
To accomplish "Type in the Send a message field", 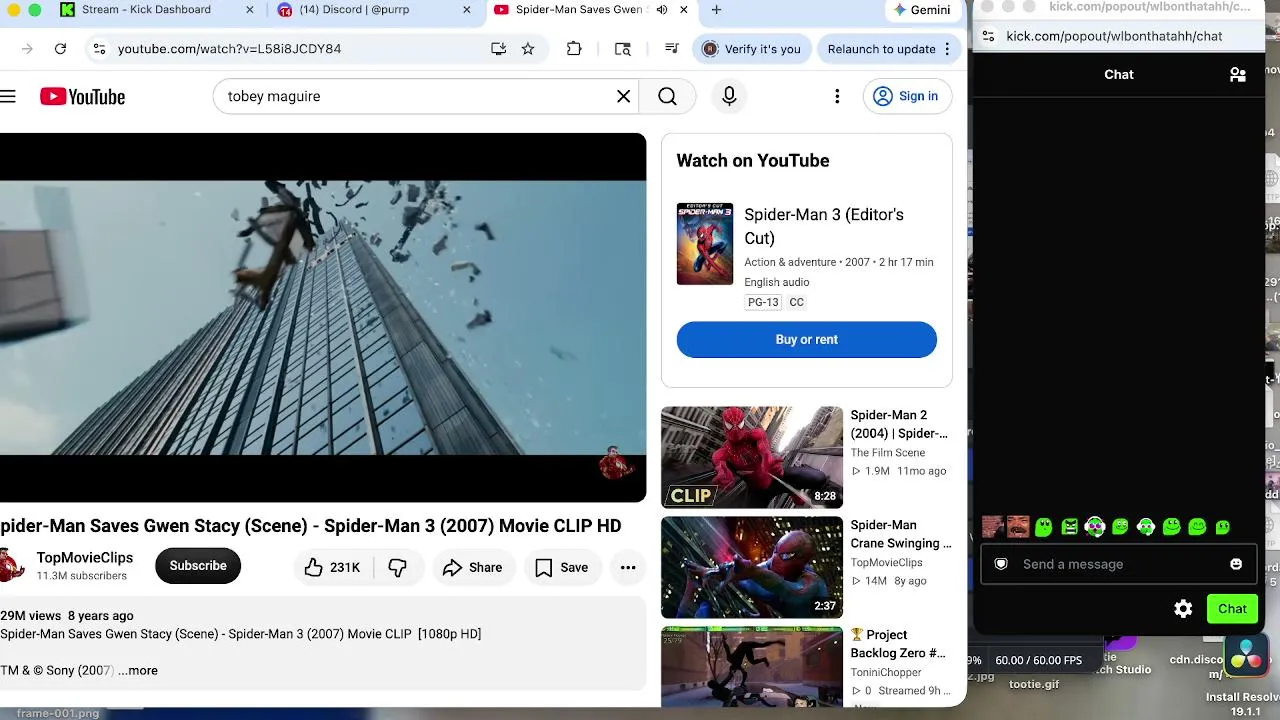I will coord(1121,564).
